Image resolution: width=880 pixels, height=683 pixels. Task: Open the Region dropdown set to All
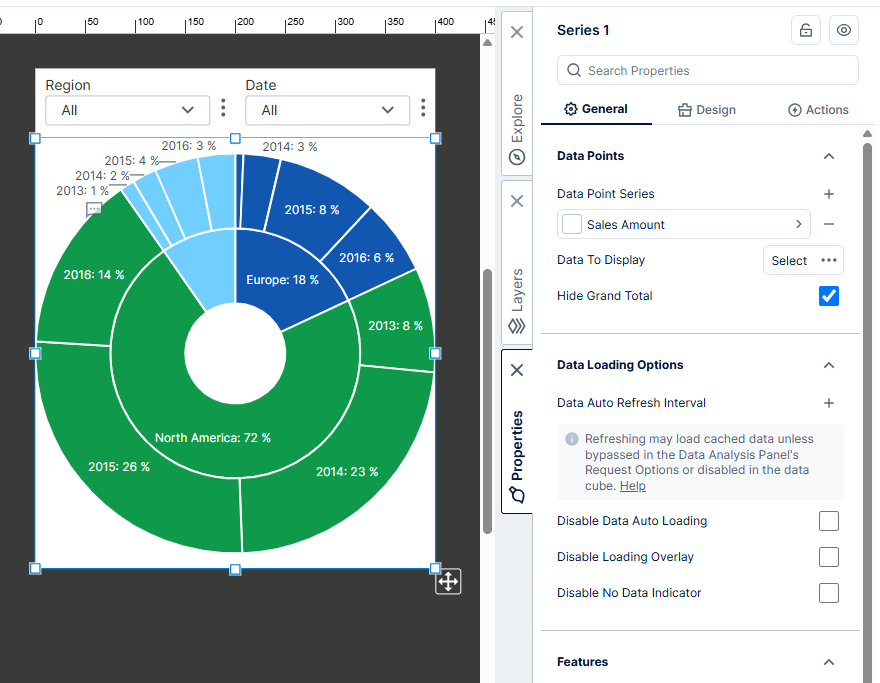click(127, 110)
